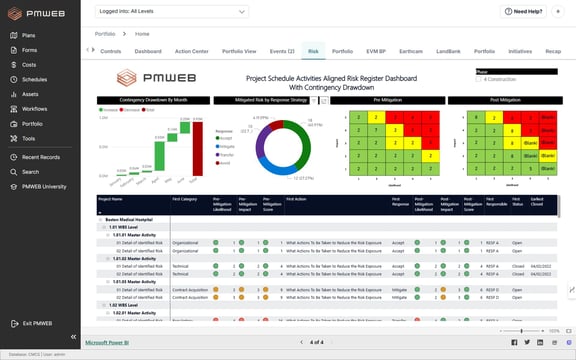Collapse the 1.02 WBS Level row
The width and height of the screenshot is (576, 360).
click(x=104, y=305)
